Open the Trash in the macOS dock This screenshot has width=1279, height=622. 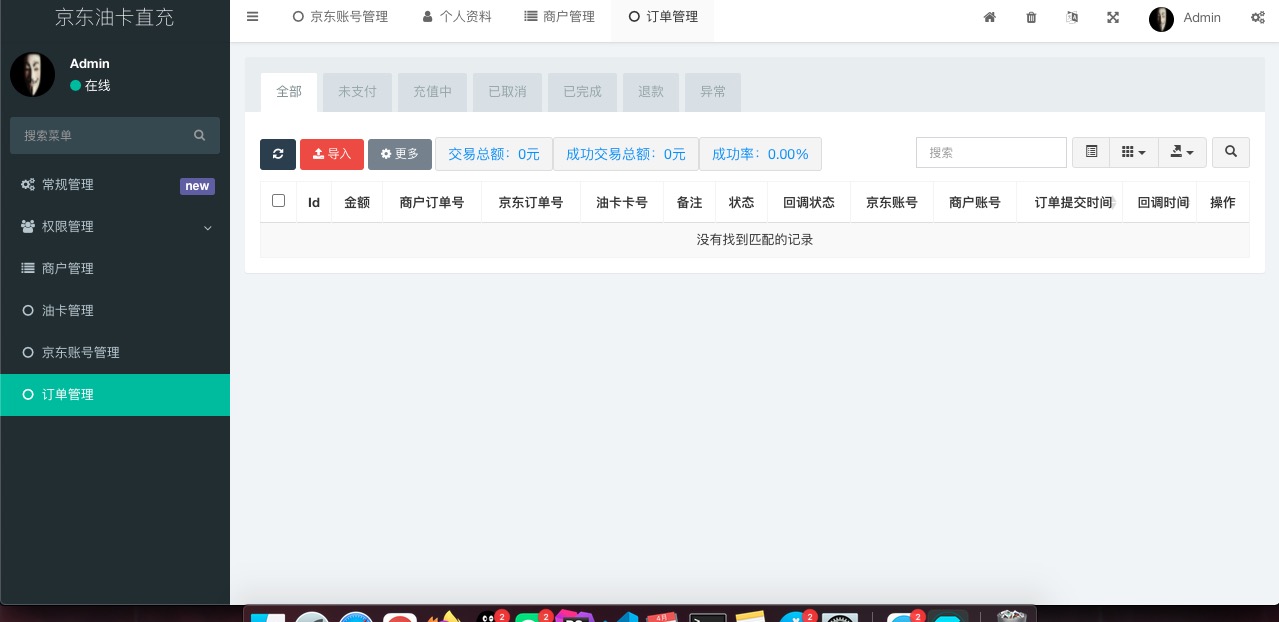1012,617
